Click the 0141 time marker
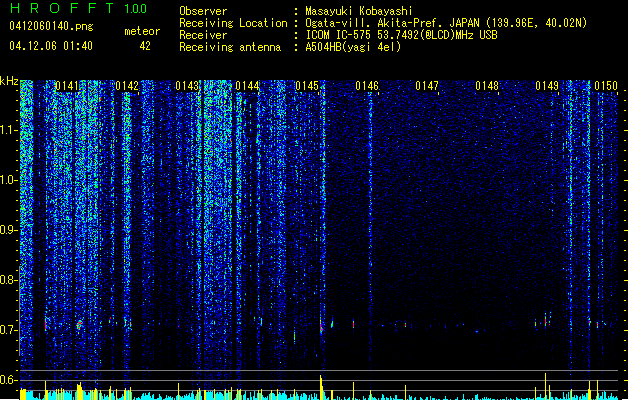 coord(67,86)
